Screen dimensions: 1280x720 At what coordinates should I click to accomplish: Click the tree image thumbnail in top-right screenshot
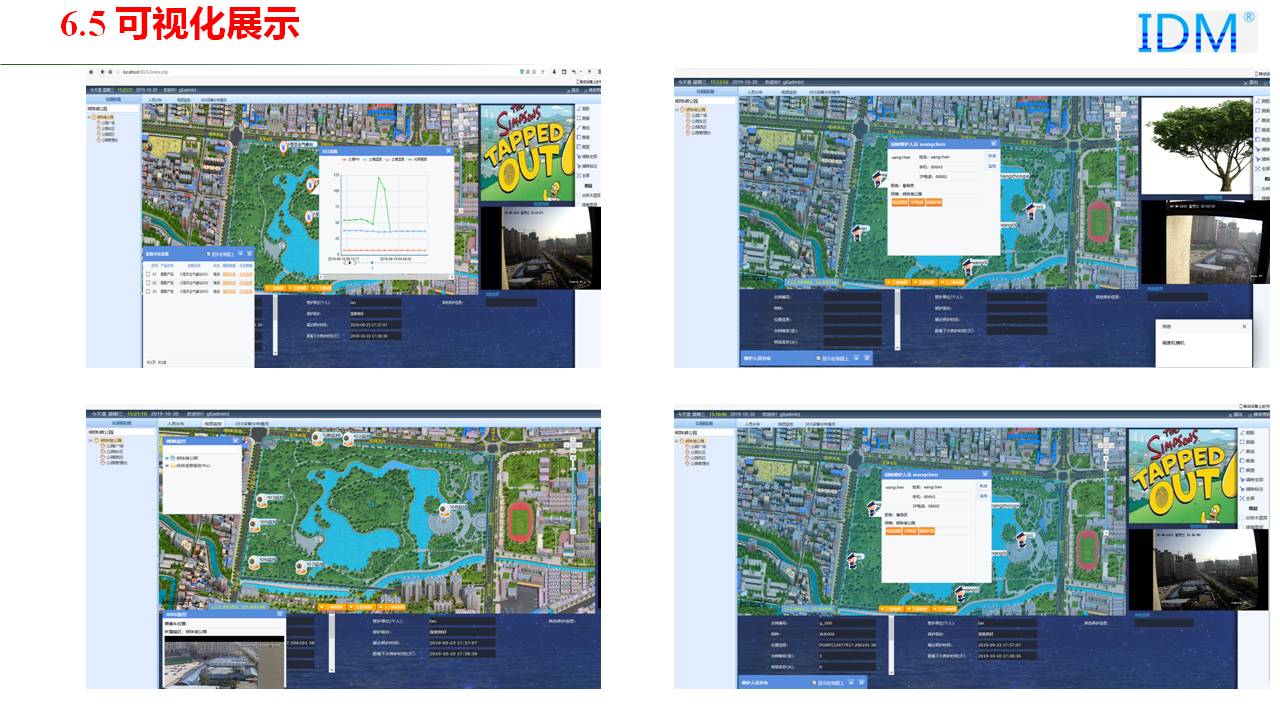click(x=1196, y=143)
